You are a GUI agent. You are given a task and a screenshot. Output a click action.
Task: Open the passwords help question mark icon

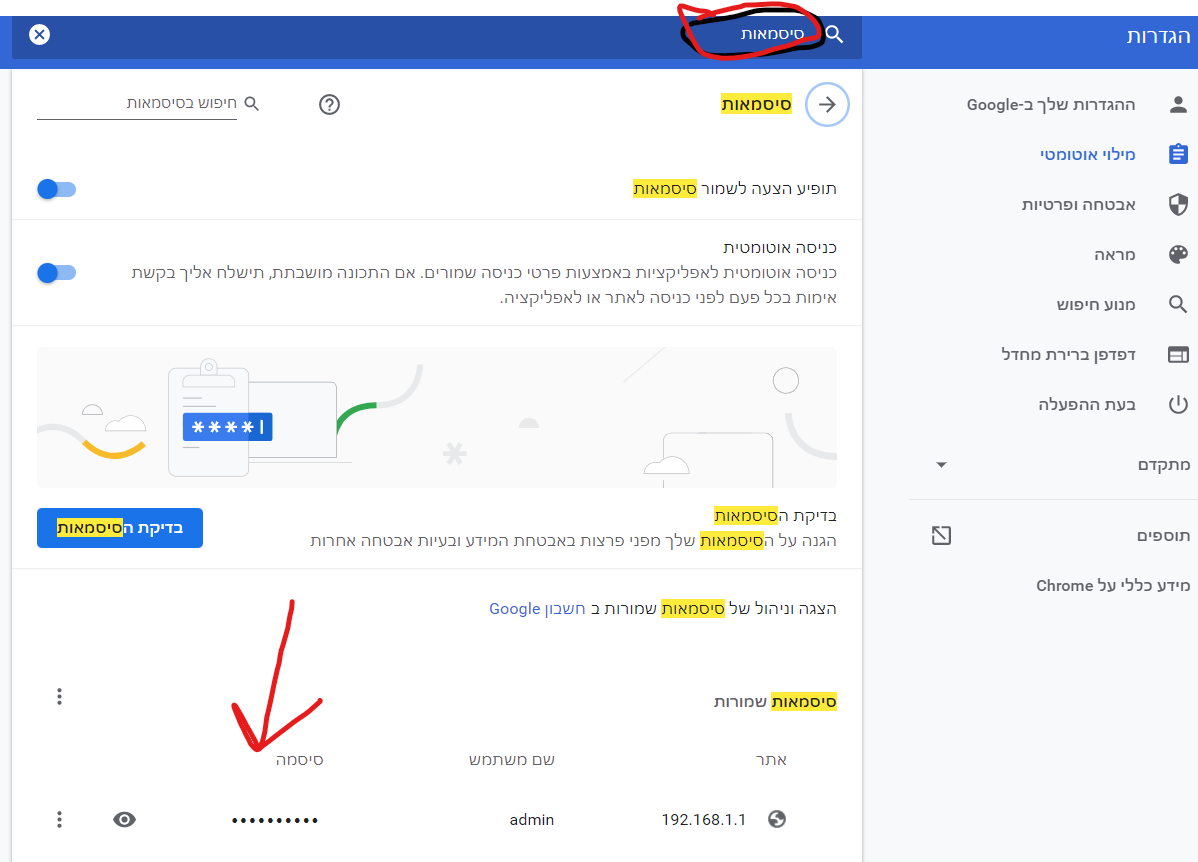click(x=329, y=105)
